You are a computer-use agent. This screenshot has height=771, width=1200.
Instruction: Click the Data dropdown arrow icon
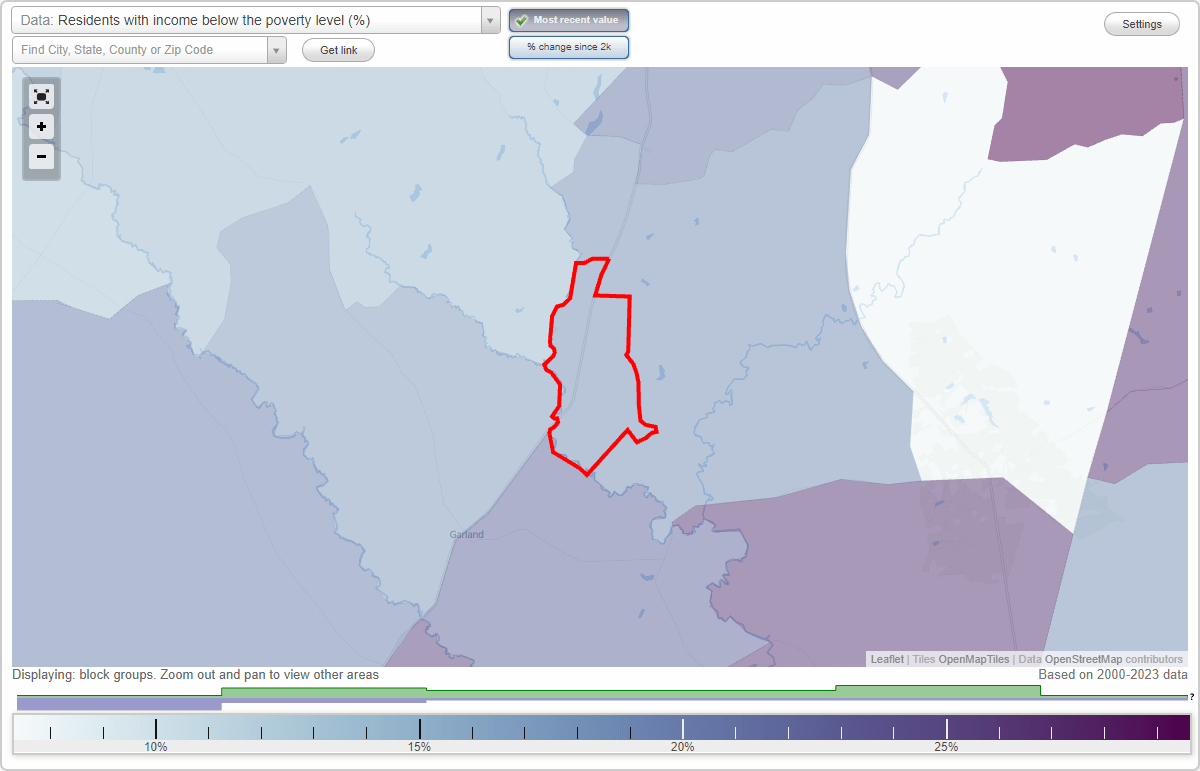tap(489, 19)
